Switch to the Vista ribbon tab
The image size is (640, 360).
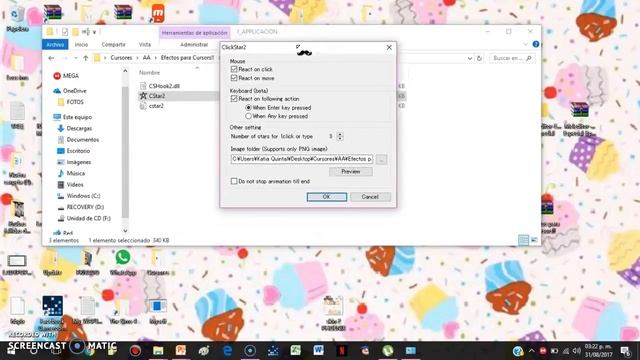145,44
